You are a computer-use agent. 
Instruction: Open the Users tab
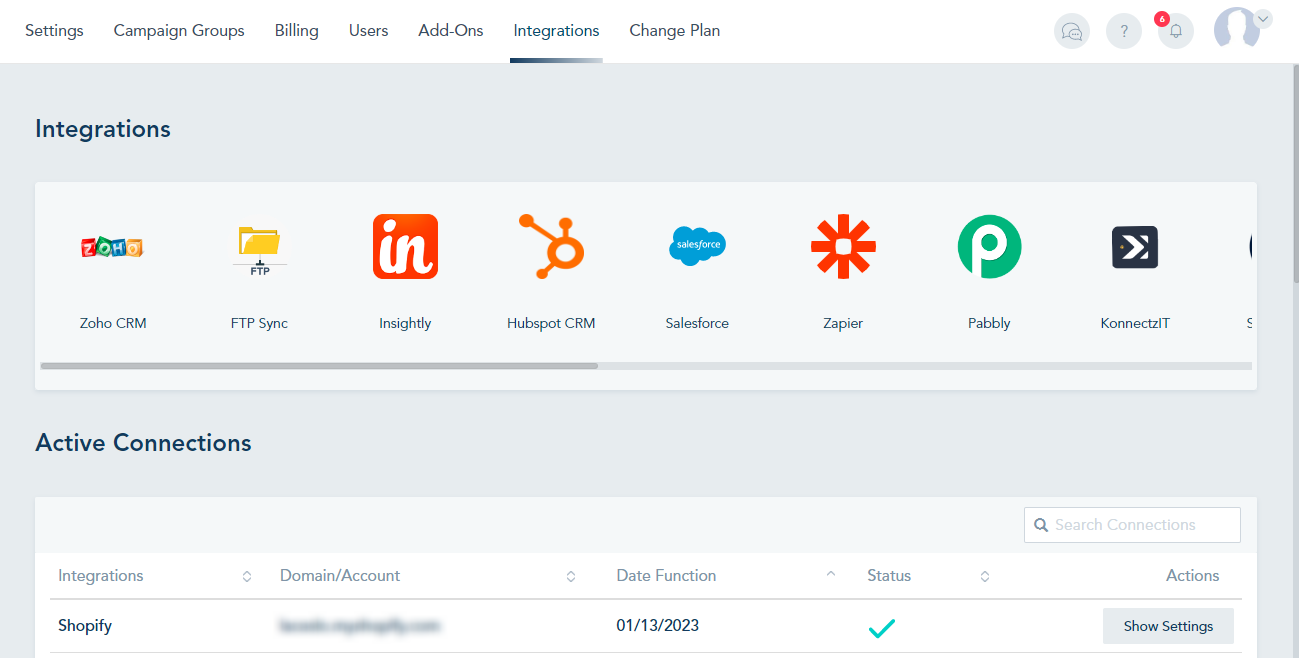click(368, 30)
